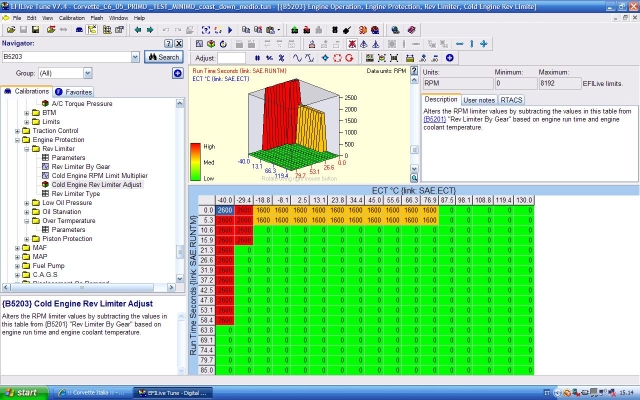Viewport: 640px width, 400px height.
Task: Click the red flash device icon
Action: tap(307, 30)
